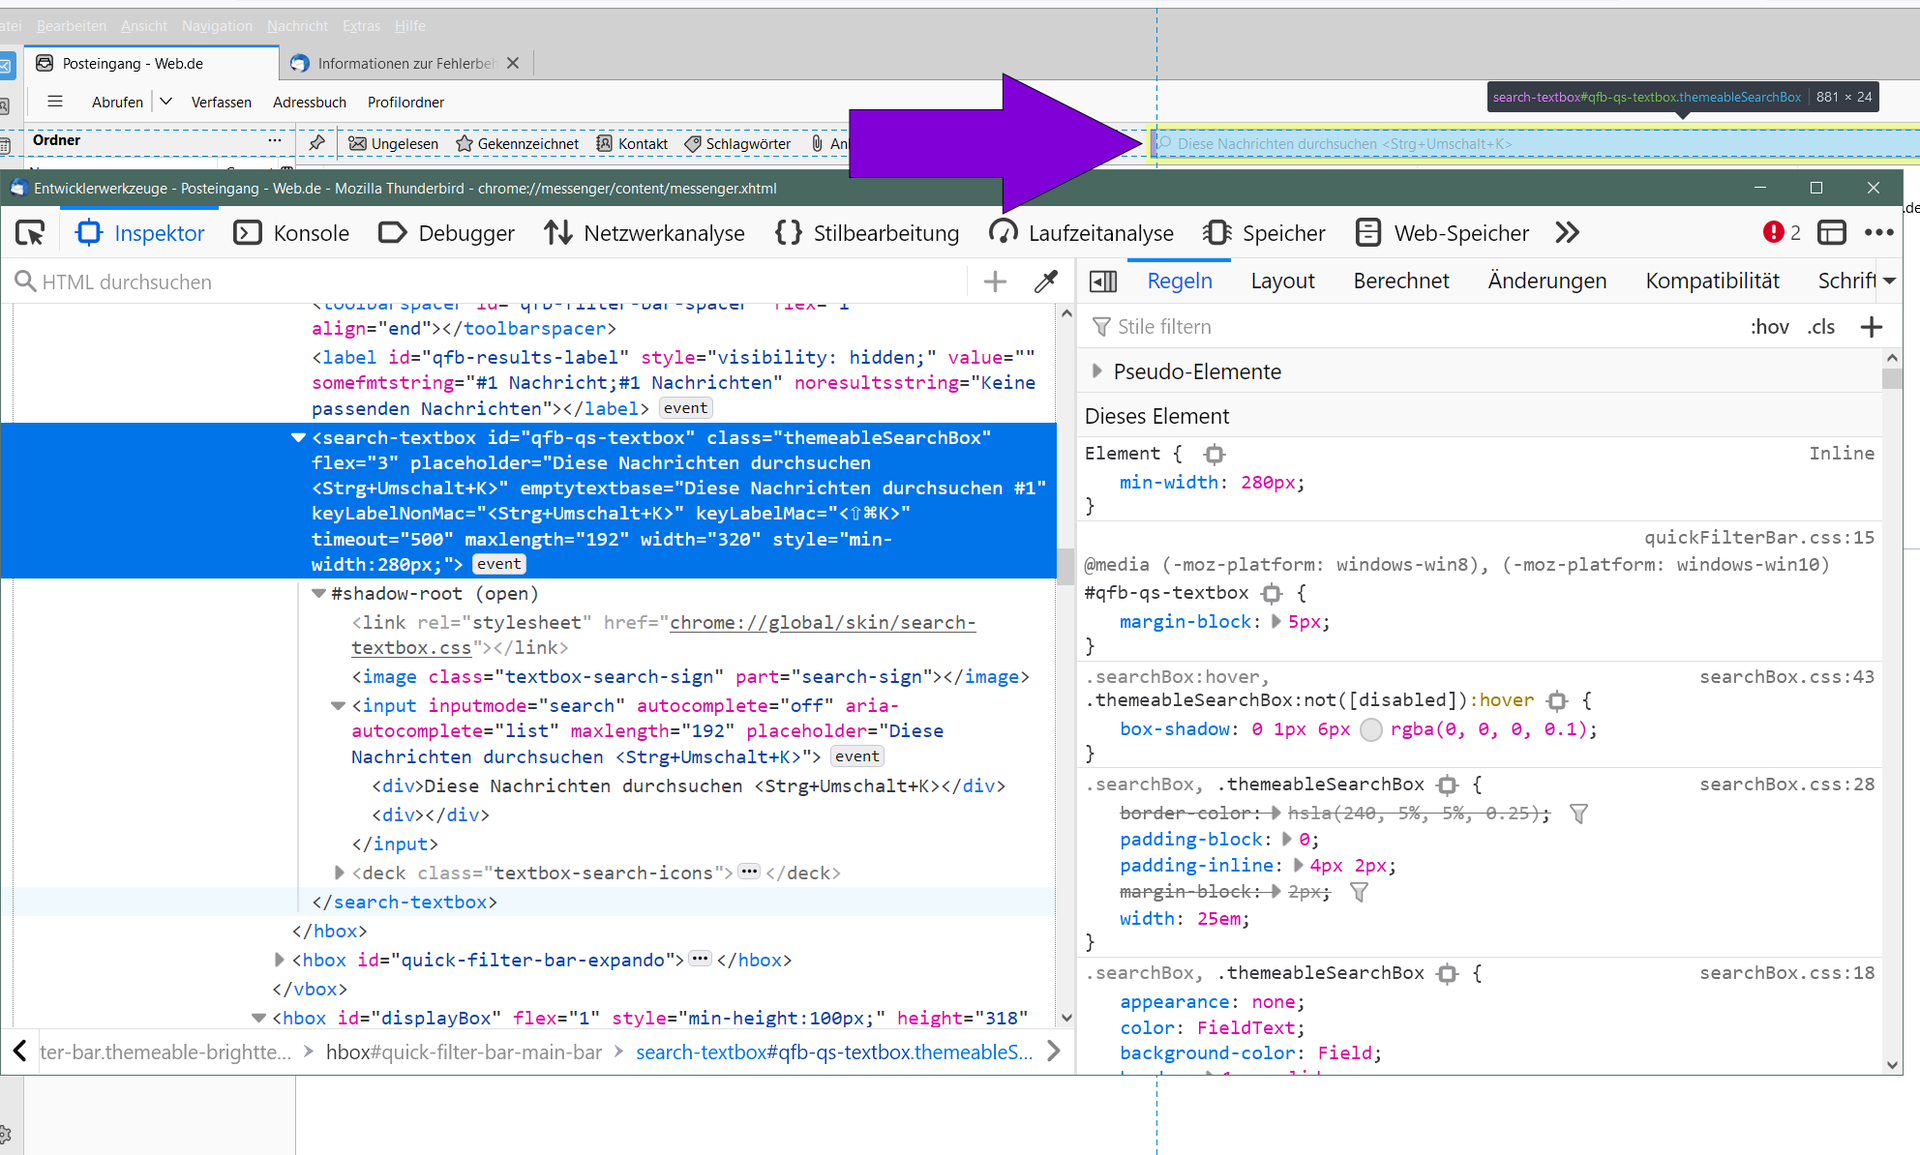Switch to the Konsole tab

point(291,233)
